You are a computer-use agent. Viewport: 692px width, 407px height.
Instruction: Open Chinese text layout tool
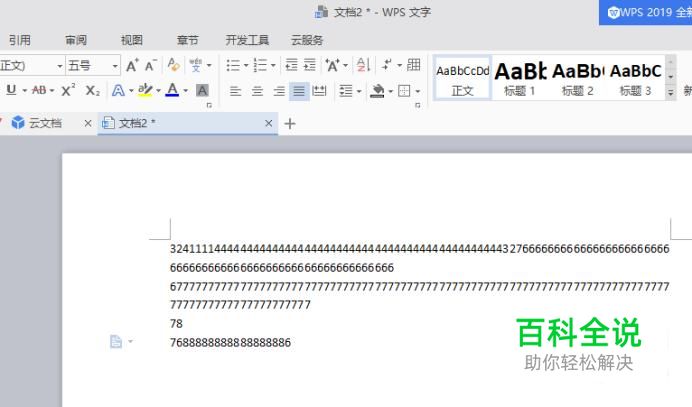pyautogui.click(x=332, y=66)
